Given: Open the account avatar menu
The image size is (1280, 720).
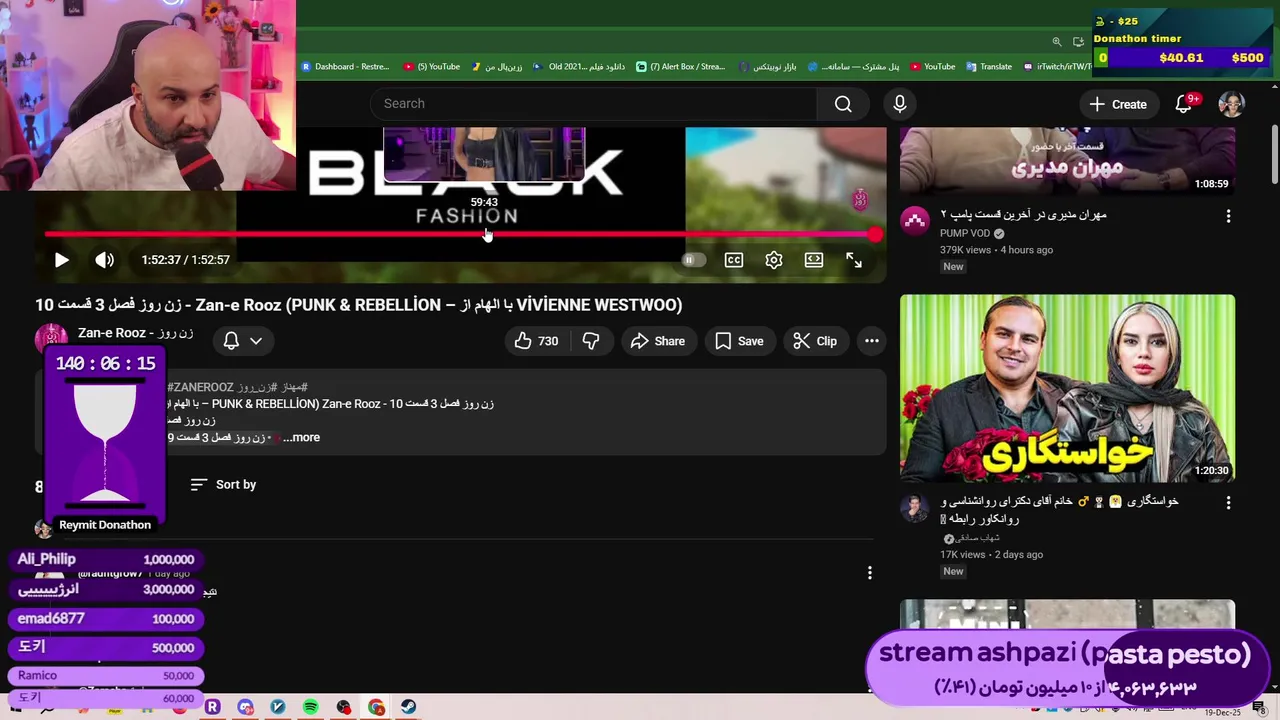Looking at the screenshot, I should [1231, 104].
